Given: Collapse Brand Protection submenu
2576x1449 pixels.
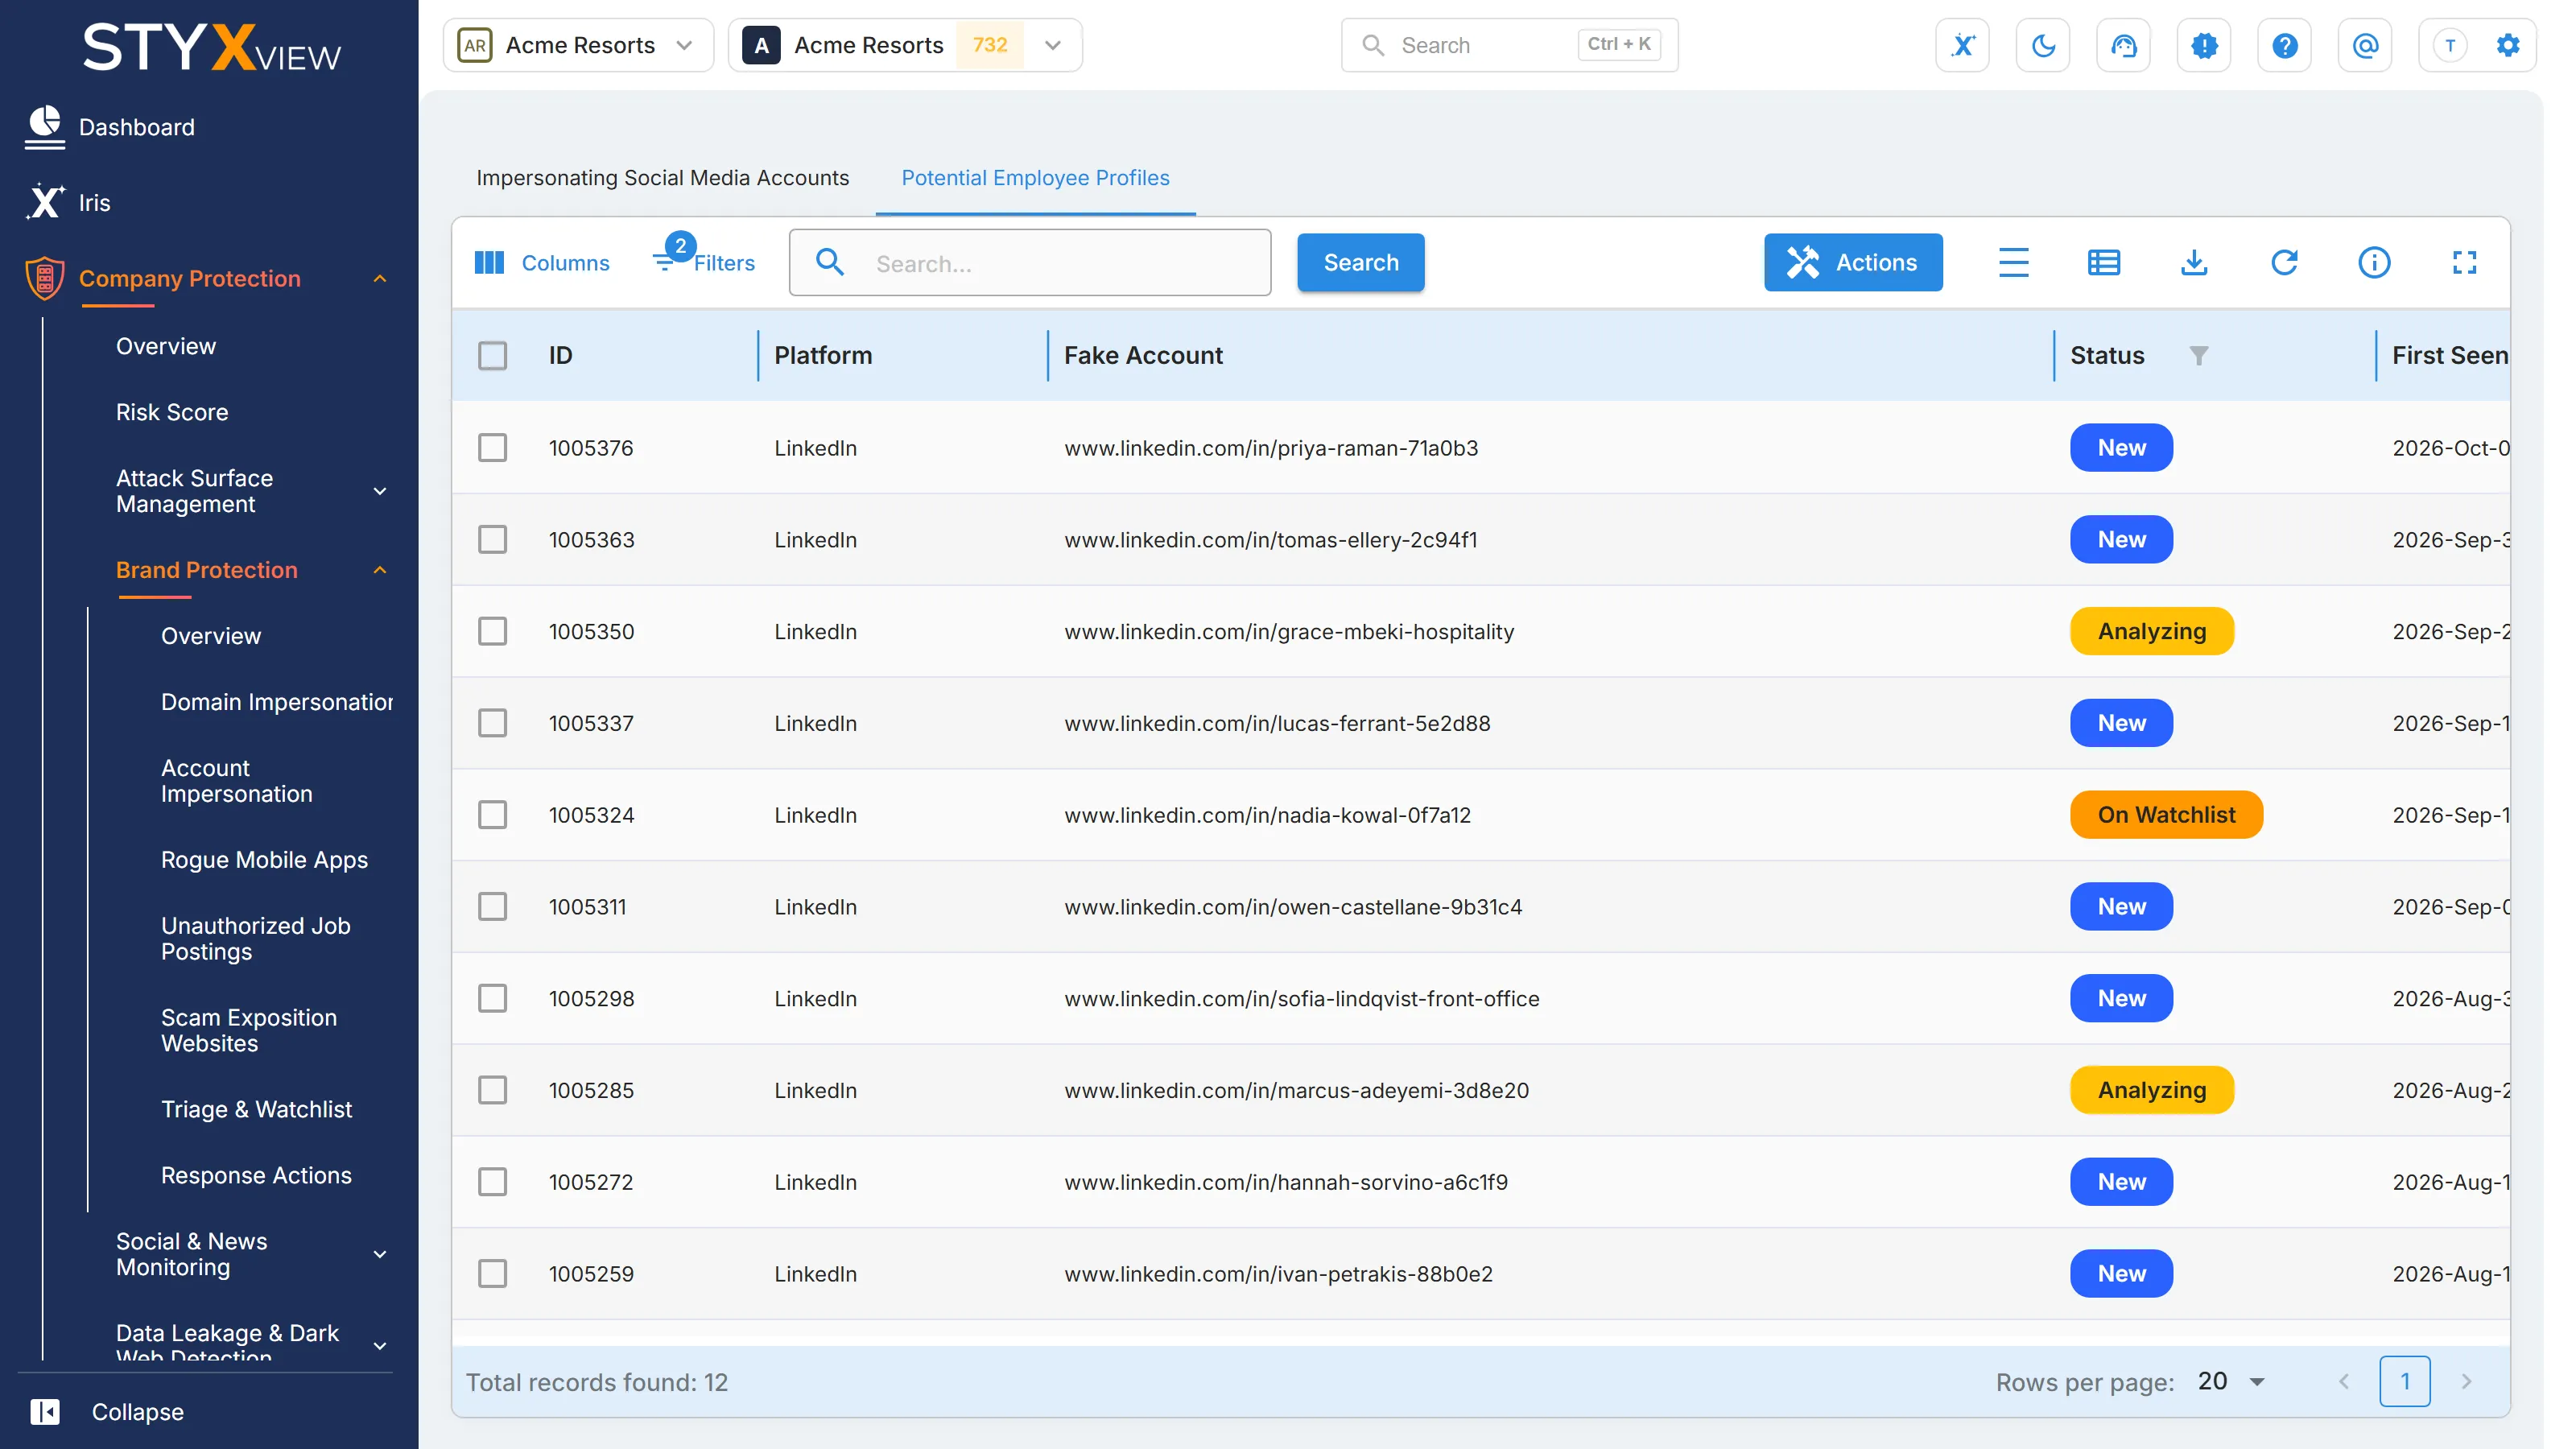Looking at the screenshot, I should click(x=380, y=569).
